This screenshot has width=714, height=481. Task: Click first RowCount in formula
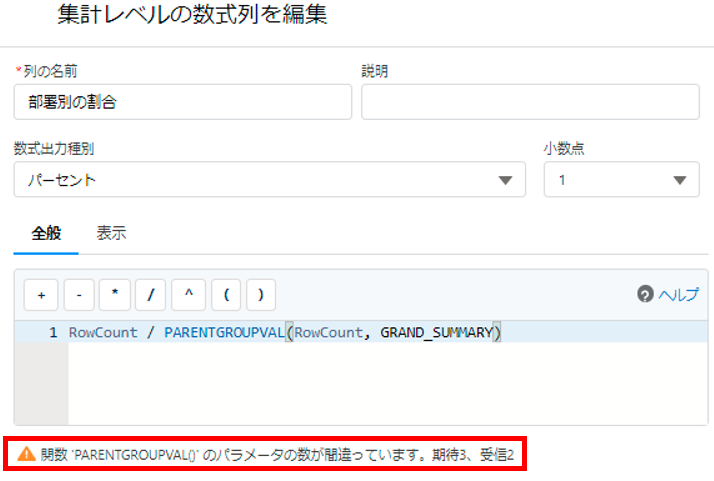(103, 333)
